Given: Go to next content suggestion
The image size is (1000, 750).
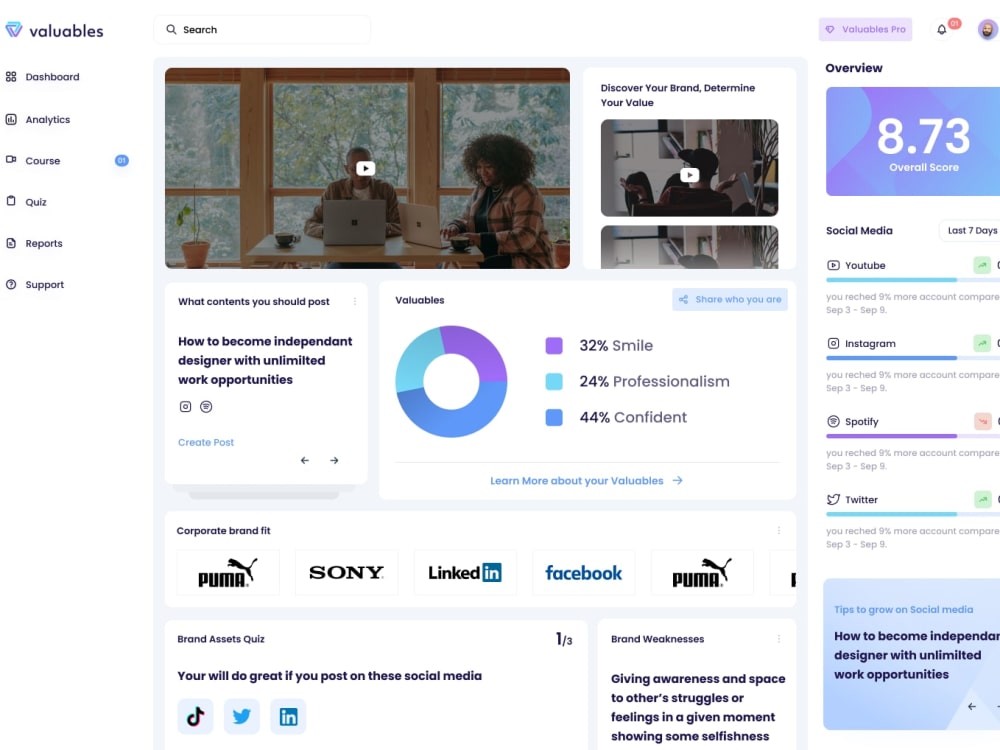Looking at the screenshot, I should tap(334, 460).
